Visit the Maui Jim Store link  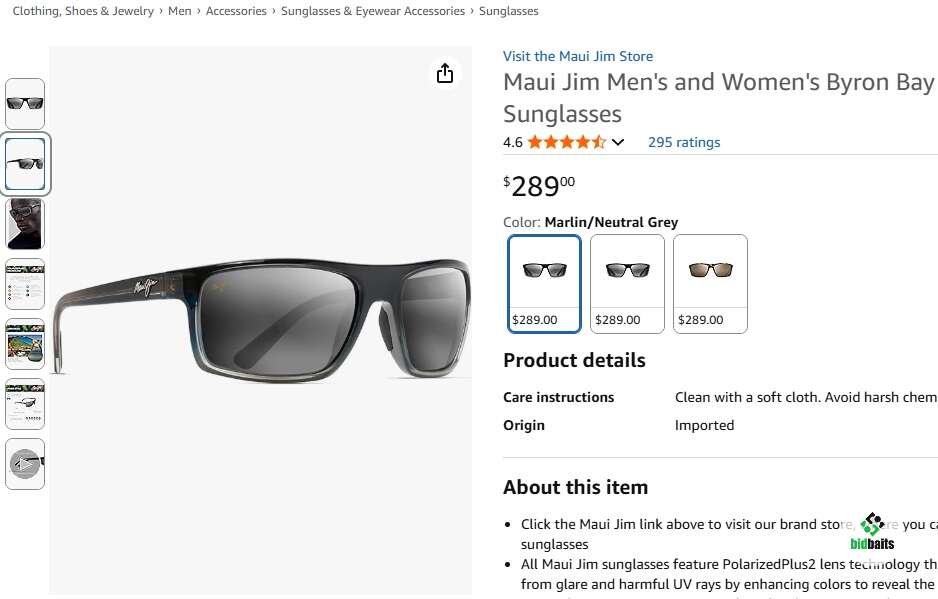click(577, 56)
